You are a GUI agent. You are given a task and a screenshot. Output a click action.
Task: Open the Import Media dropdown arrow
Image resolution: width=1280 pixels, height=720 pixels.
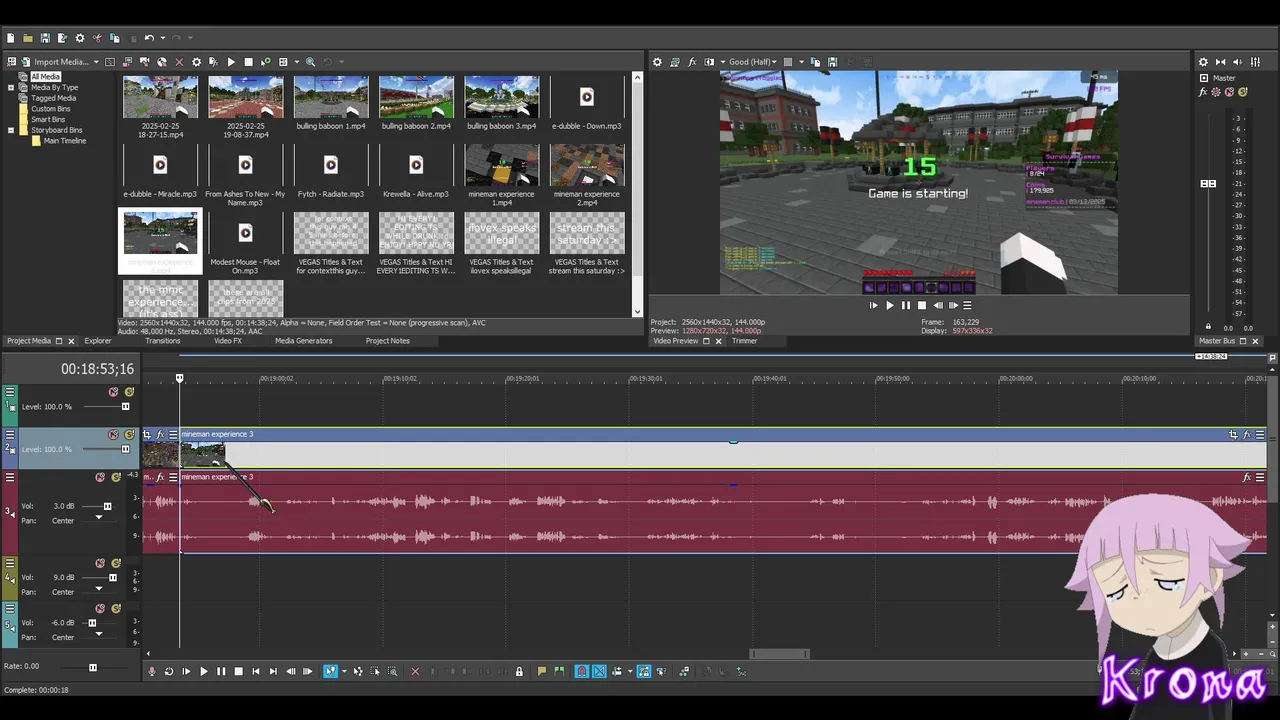[x=96, y=62]
